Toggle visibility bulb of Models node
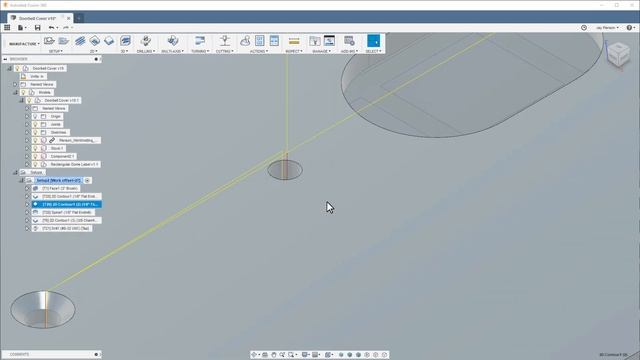This screenshot has height=360, width=640. point(23,93)
